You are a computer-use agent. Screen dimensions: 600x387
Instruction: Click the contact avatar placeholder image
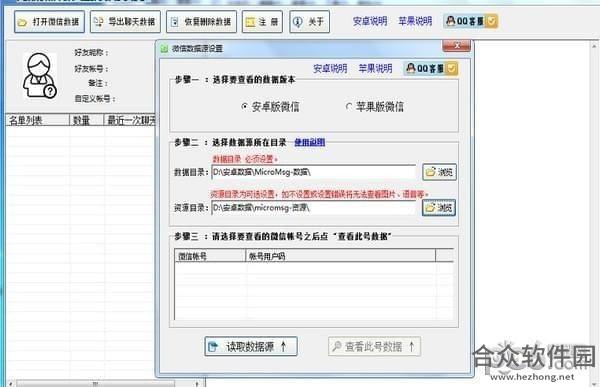point(40,76)
